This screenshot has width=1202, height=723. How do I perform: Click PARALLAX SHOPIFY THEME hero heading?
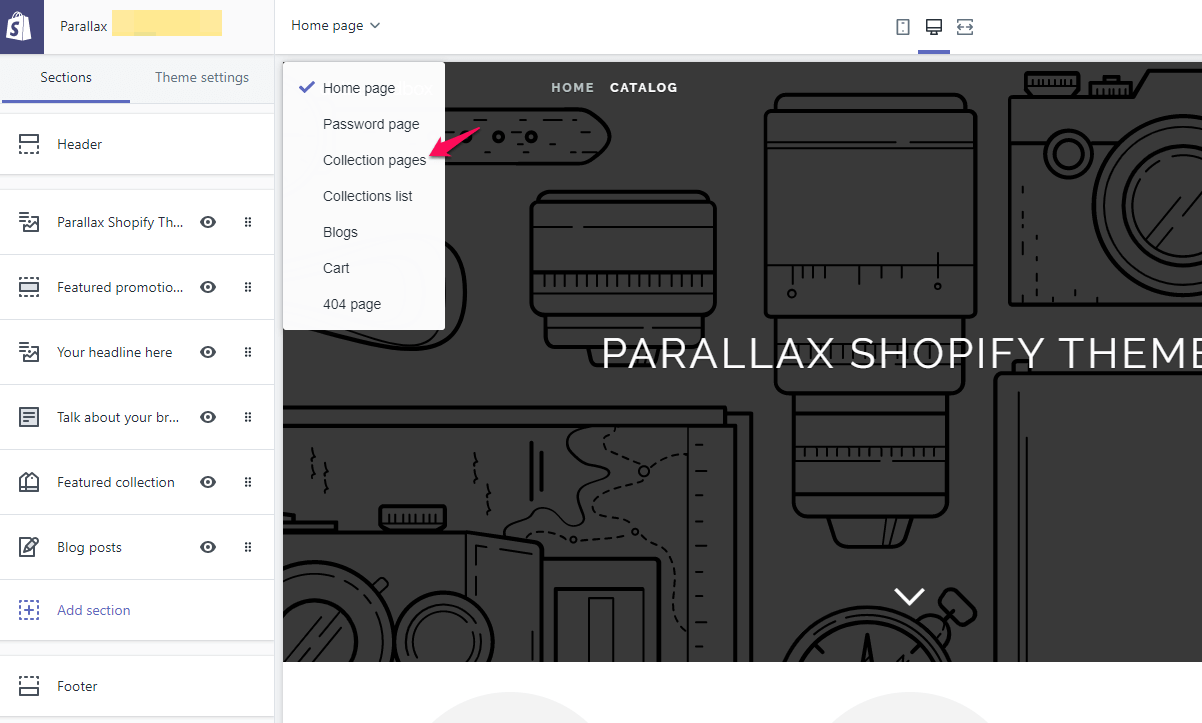click(901, 353)
